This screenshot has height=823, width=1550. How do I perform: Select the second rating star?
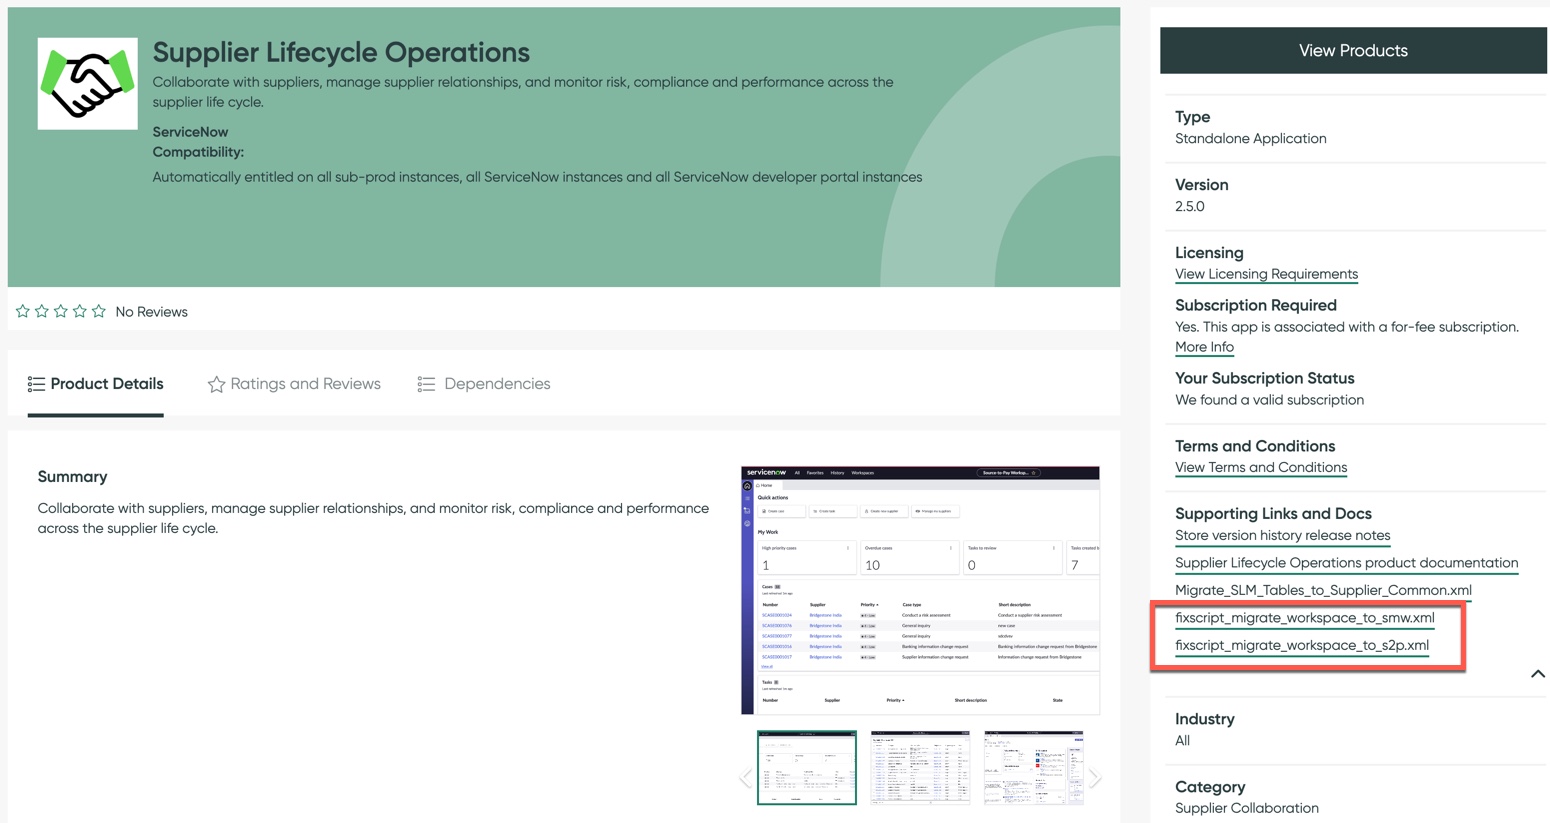(x=42, y=312)
